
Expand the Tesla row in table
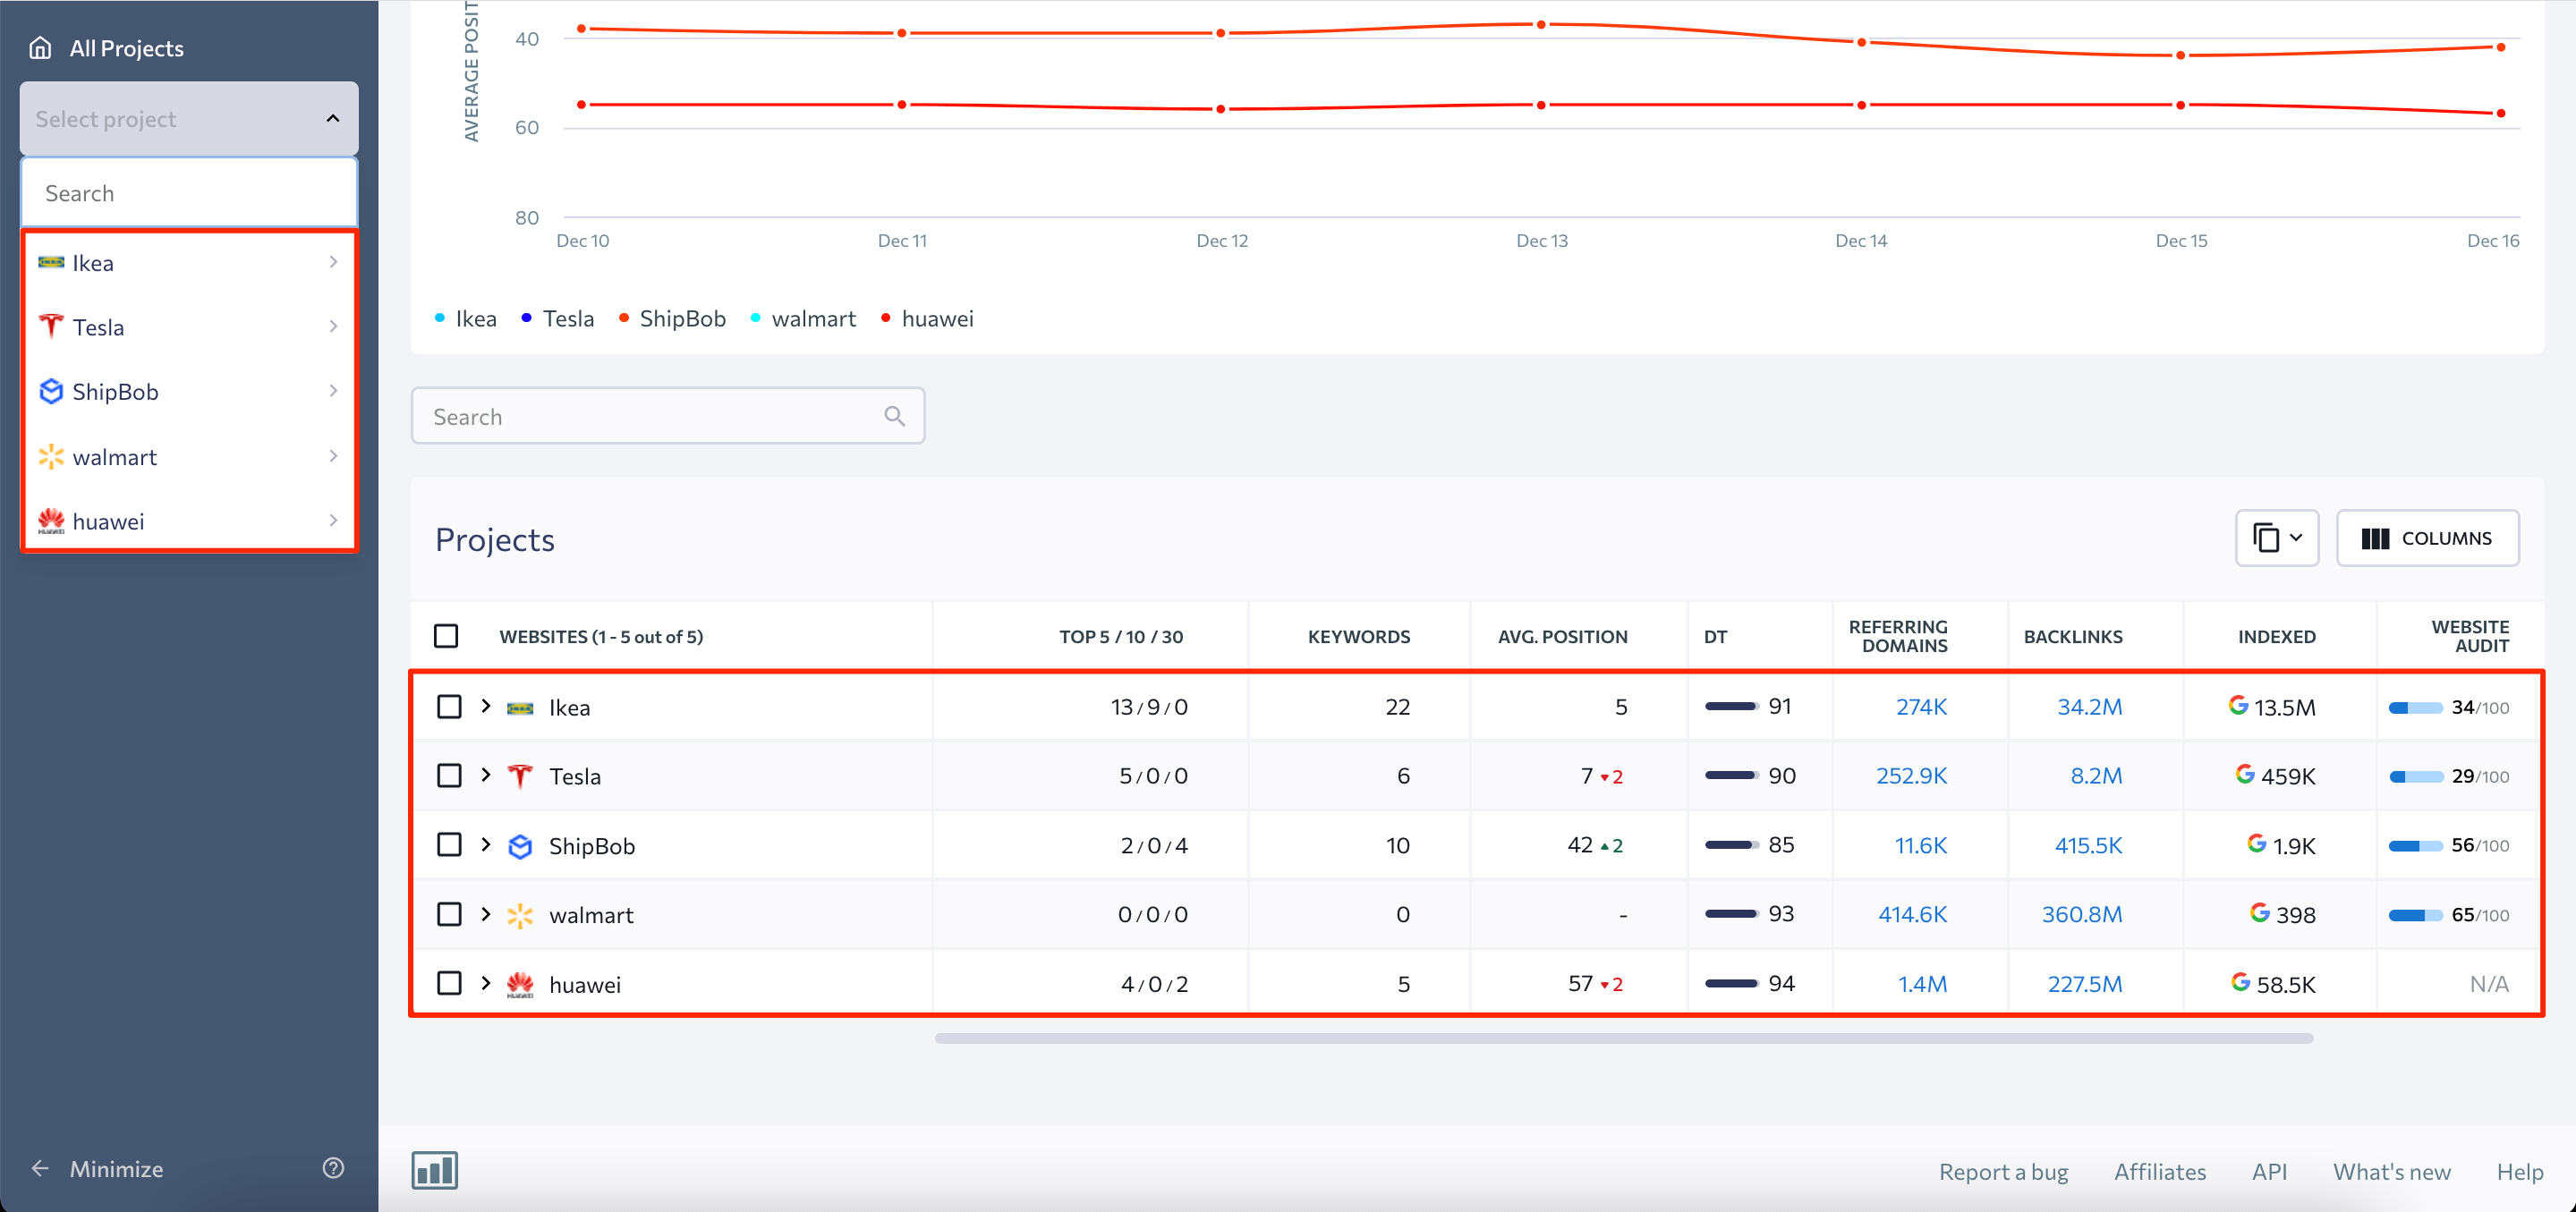[486, 775]
